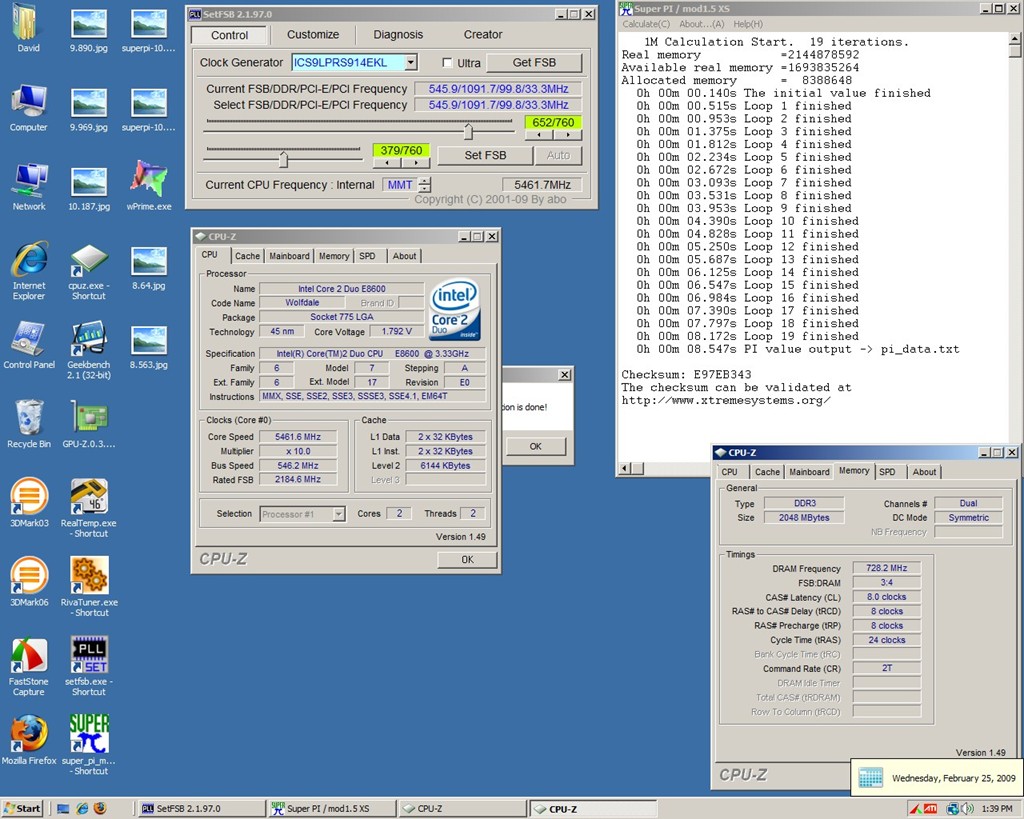
Task: Click the upper FSB slider handle
Action: 468,132
